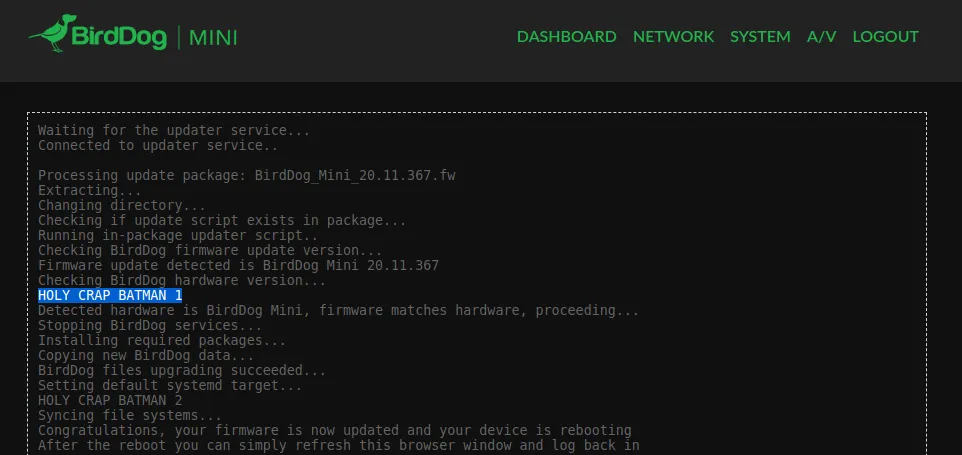This screenshot has height=455, width=962.
Task: Click 'BirdDog files upgrading succeeded' line
Action: click(x=182, y=370)
